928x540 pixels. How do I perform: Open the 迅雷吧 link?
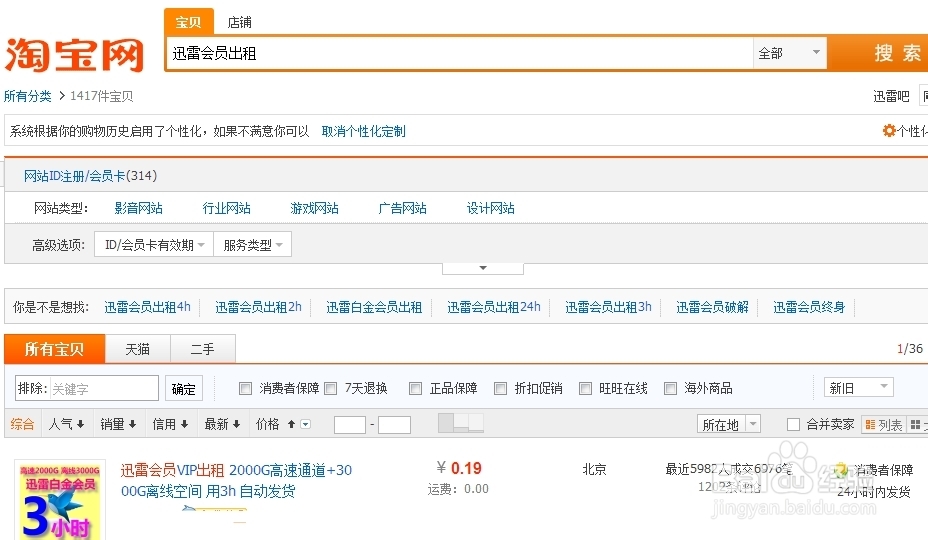click(891, 96)
